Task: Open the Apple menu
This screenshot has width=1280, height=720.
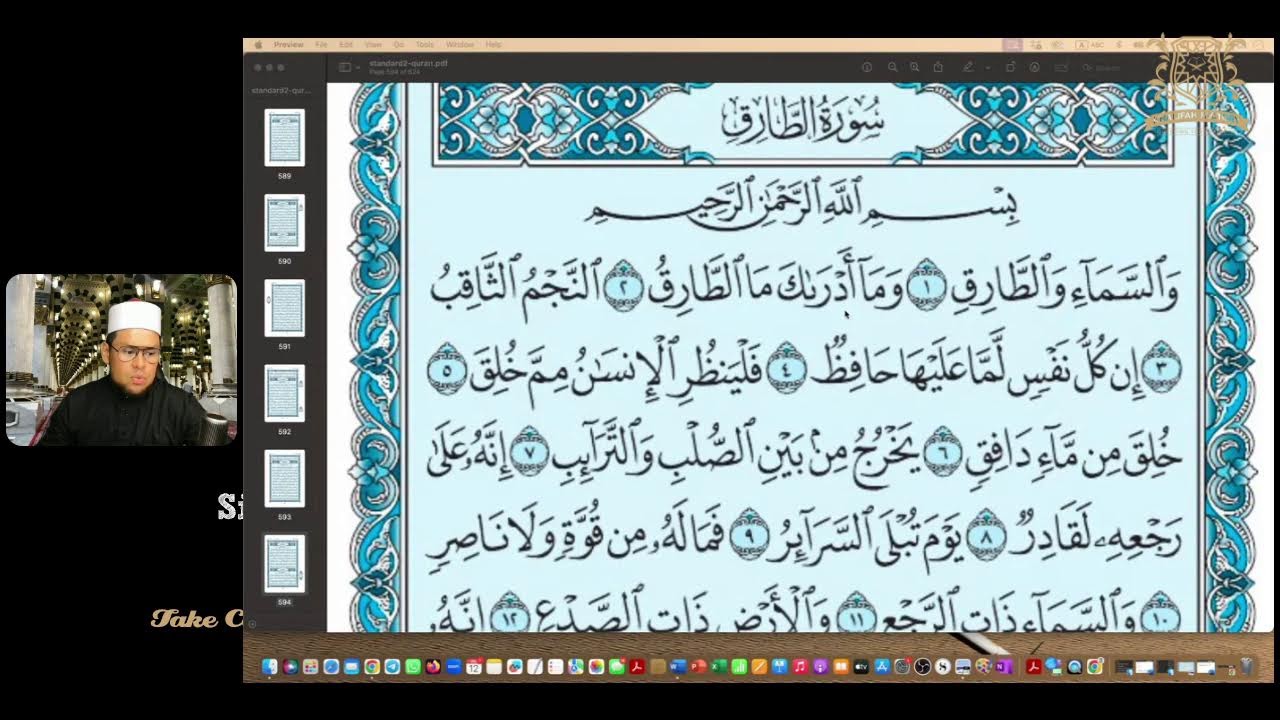Action: (x=257, y=44)
